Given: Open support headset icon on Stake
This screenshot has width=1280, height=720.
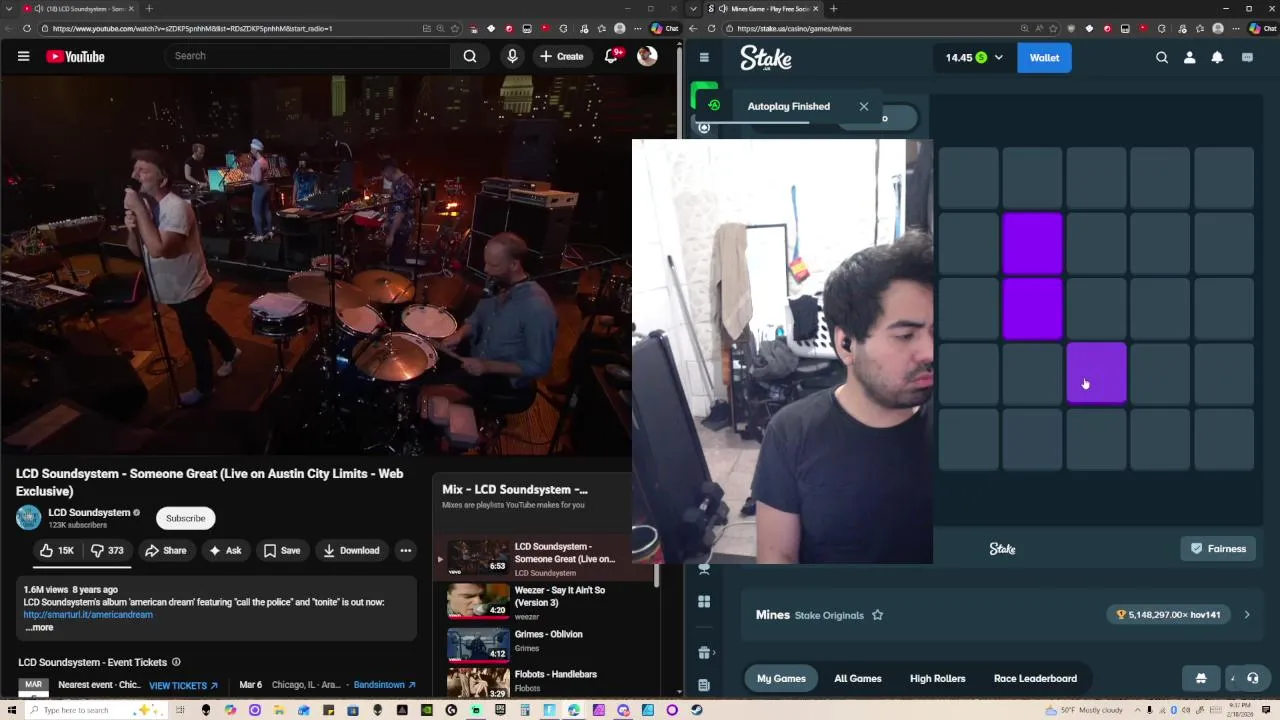Looking at the screenshot, I should point(1252,678).
